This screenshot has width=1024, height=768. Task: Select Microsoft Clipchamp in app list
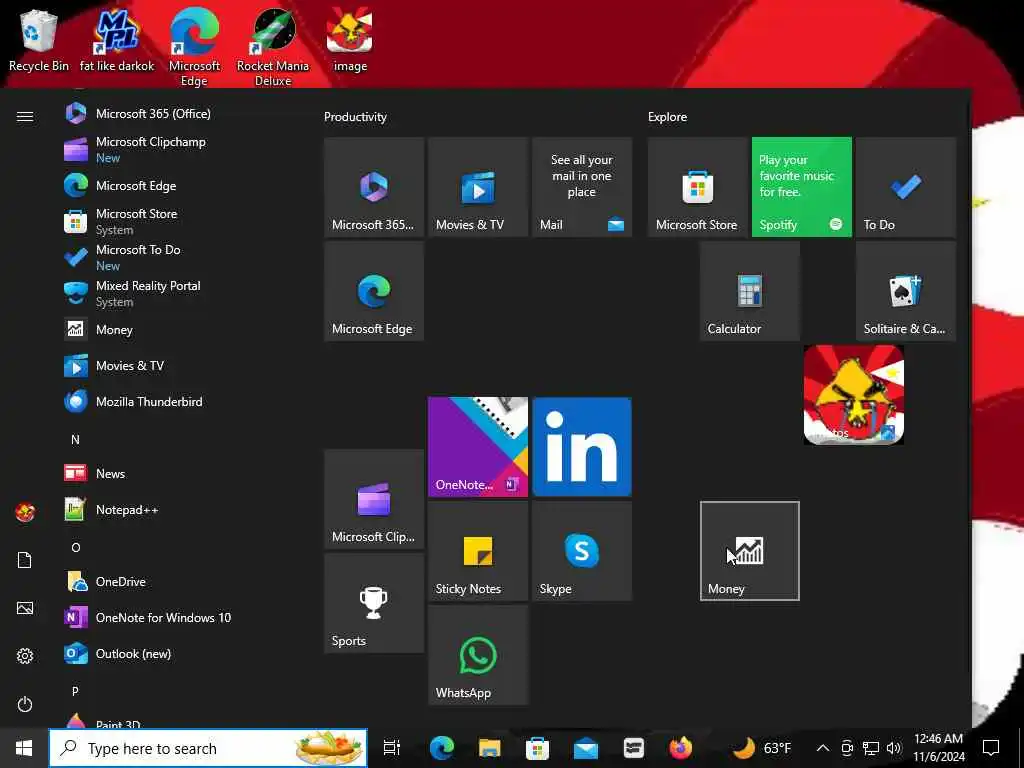coord(183,150)
